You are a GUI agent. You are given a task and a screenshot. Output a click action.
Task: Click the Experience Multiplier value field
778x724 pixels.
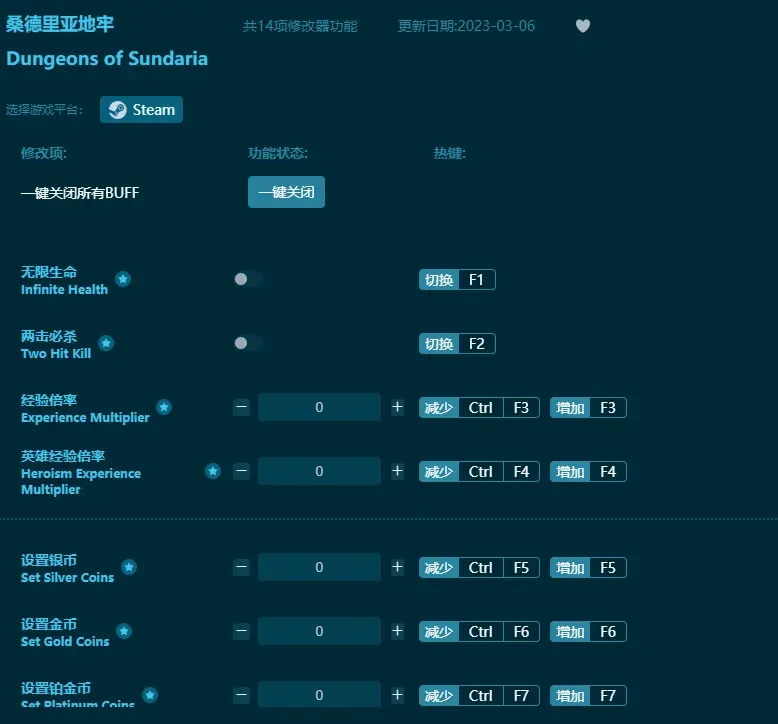[x=319, y=407]
